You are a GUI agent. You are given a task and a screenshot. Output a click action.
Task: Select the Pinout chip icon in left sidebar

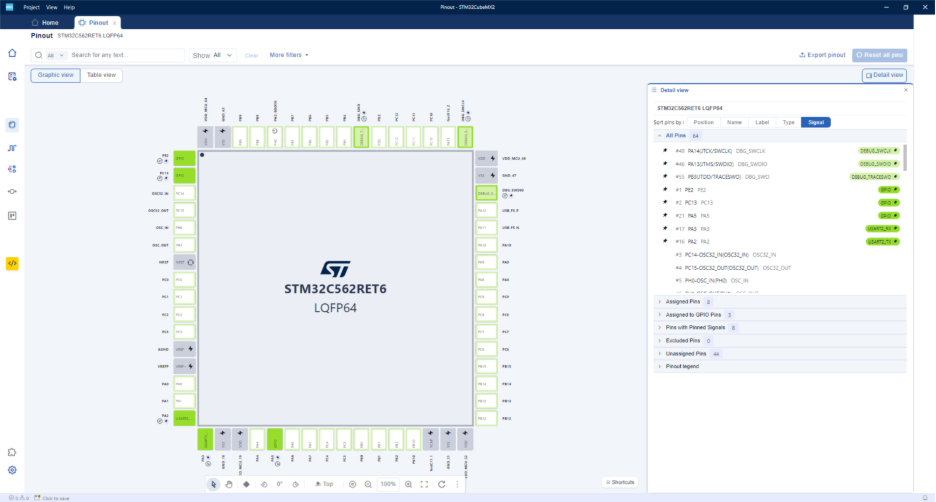coord(12,125)
